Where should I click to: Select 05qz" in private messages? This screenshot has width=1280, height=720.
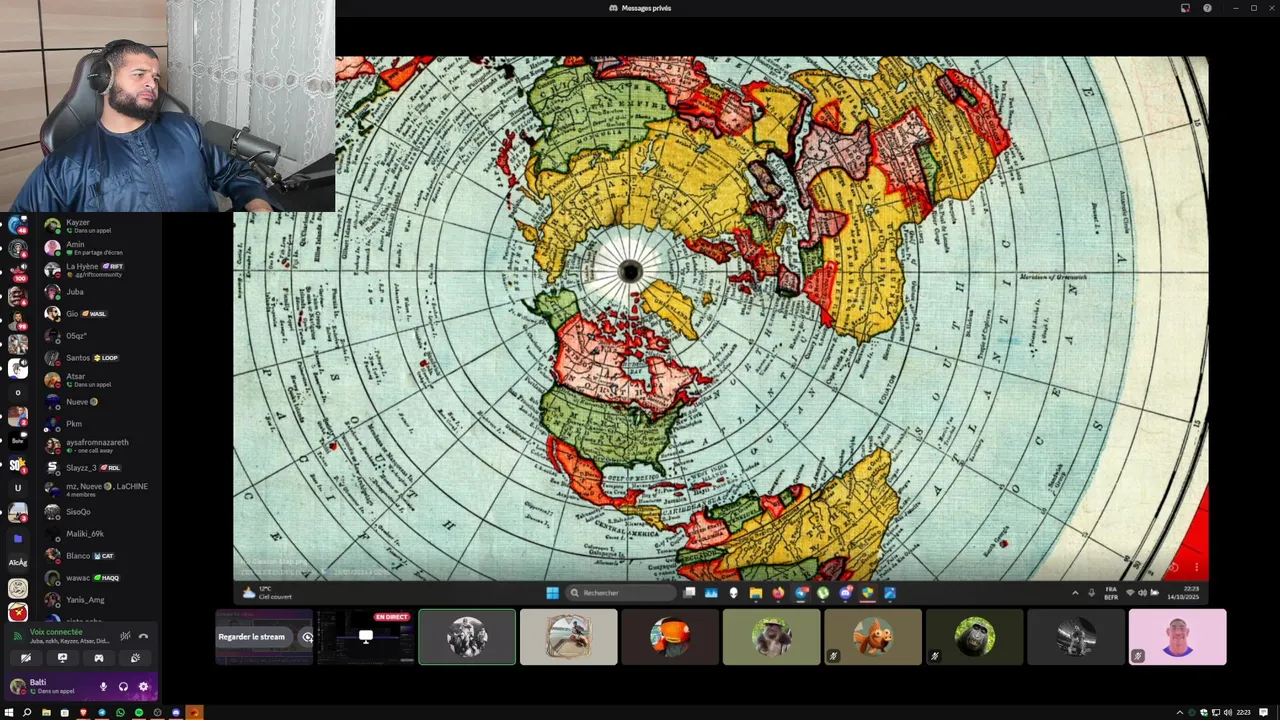pyautogui.click(x=98, y=336)
